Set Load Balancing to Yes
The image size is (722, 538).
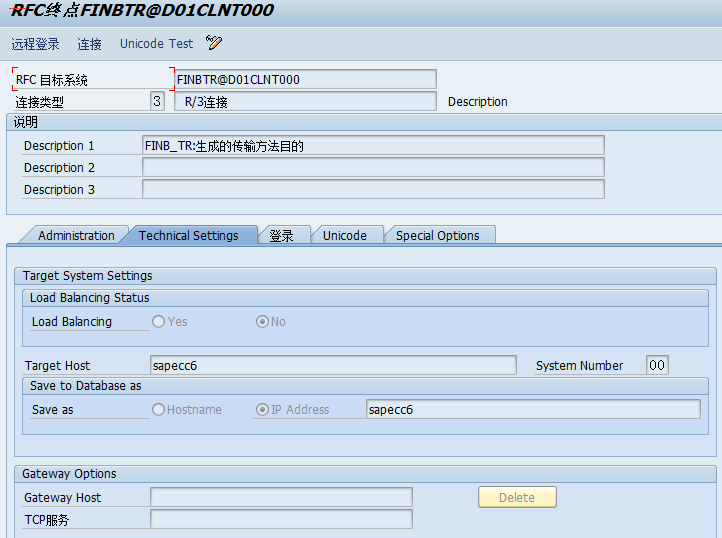click(x=158, y=322)
